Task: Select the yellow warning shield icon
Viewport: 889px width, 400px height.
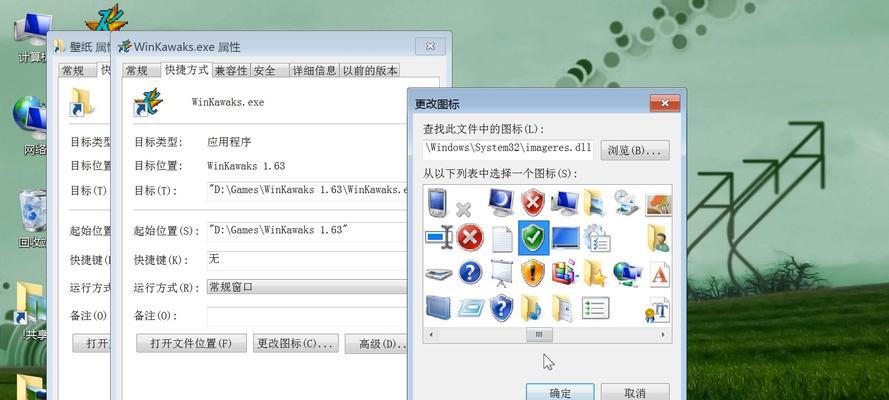Action: [533, 273]
